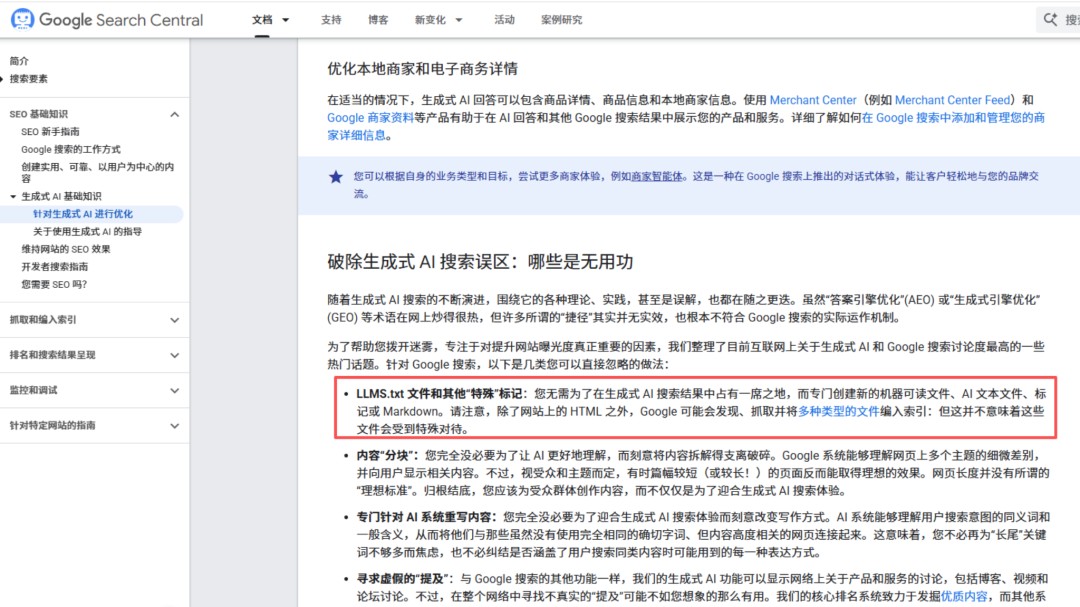Expand the 抓取和编入索引 section chevron

pos(174,320)
